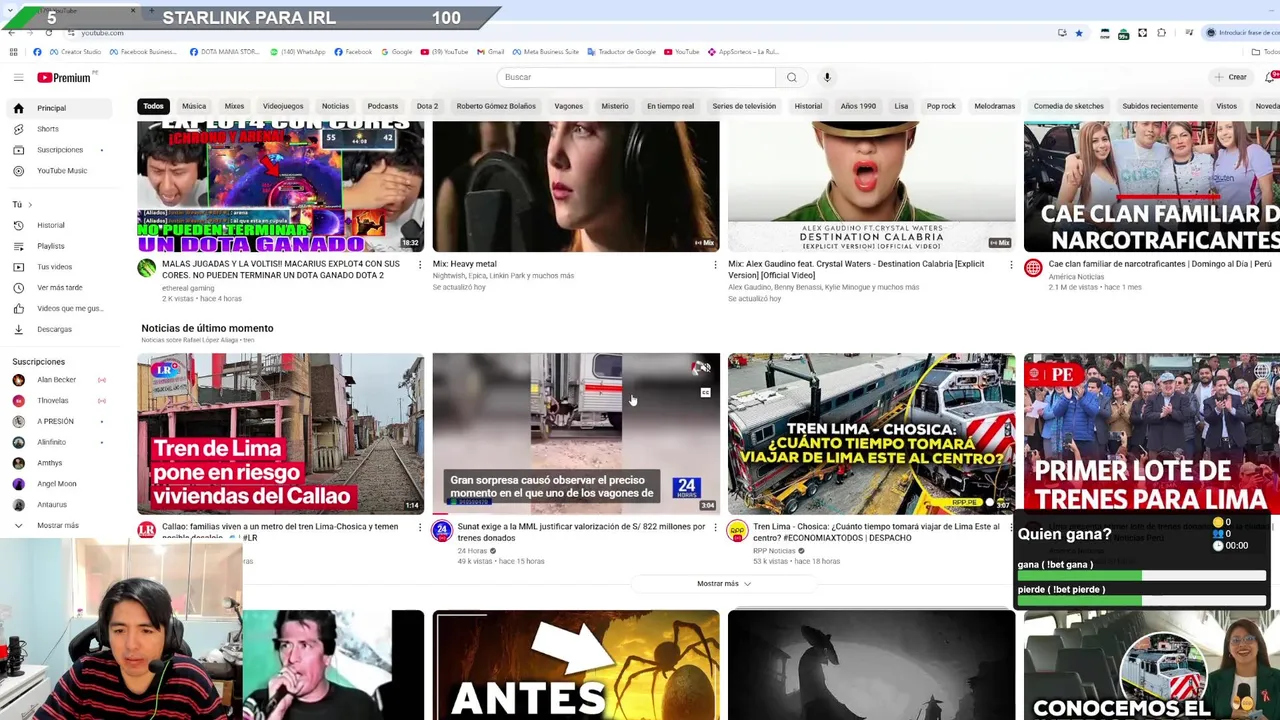Open more options for Tren Lima - Chosica video
This screenshot has width=1280, height=720.
[1011, 528]
